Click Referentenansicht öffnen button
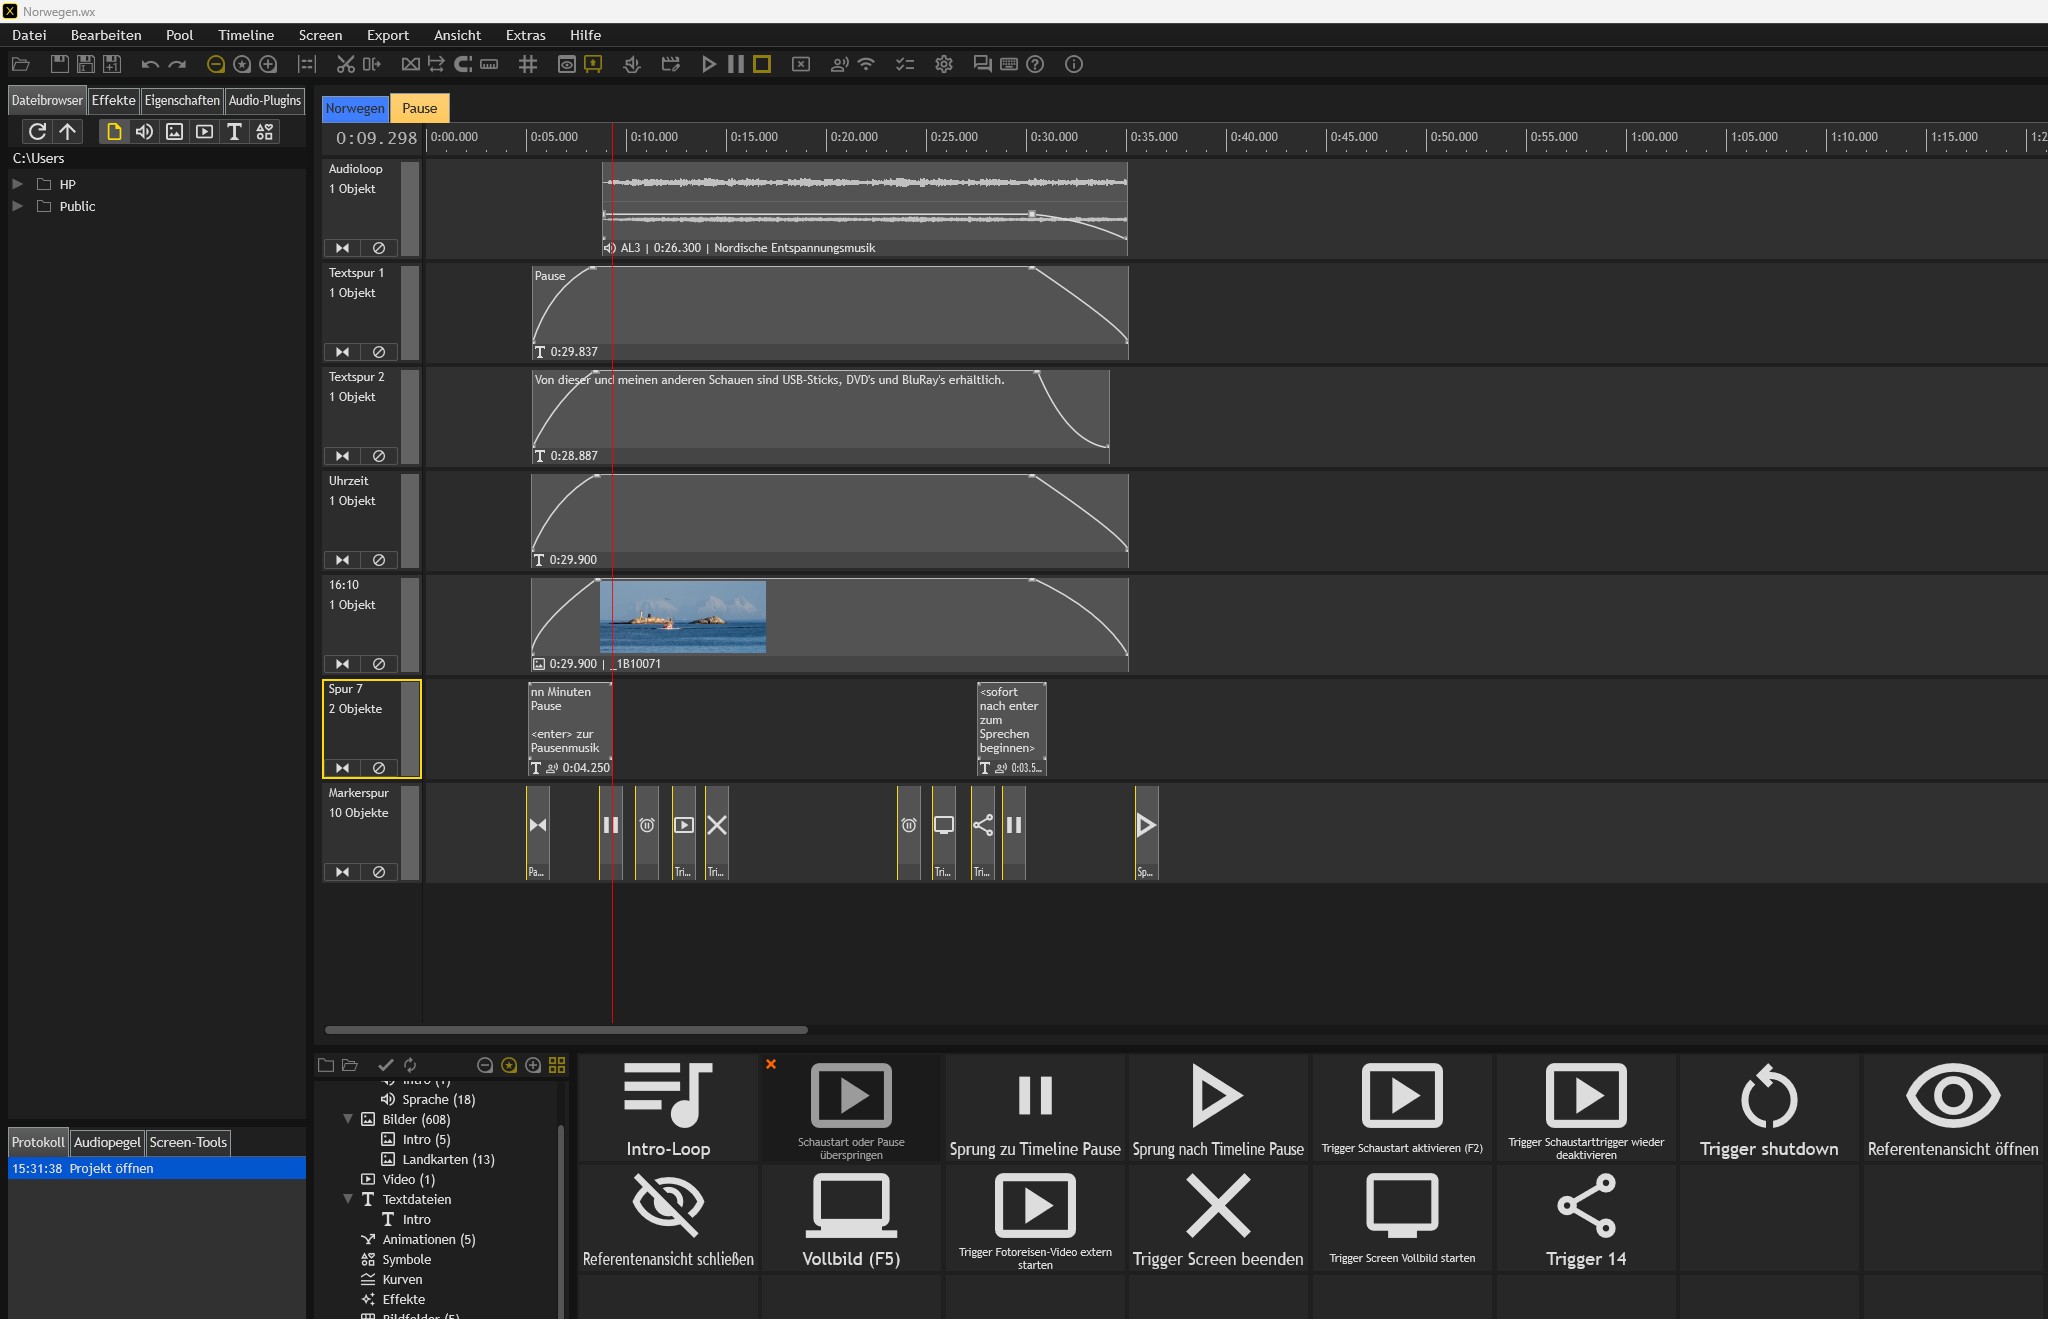Viewport: 2048px width, 1319px height. click(x=1953, y=1108)
